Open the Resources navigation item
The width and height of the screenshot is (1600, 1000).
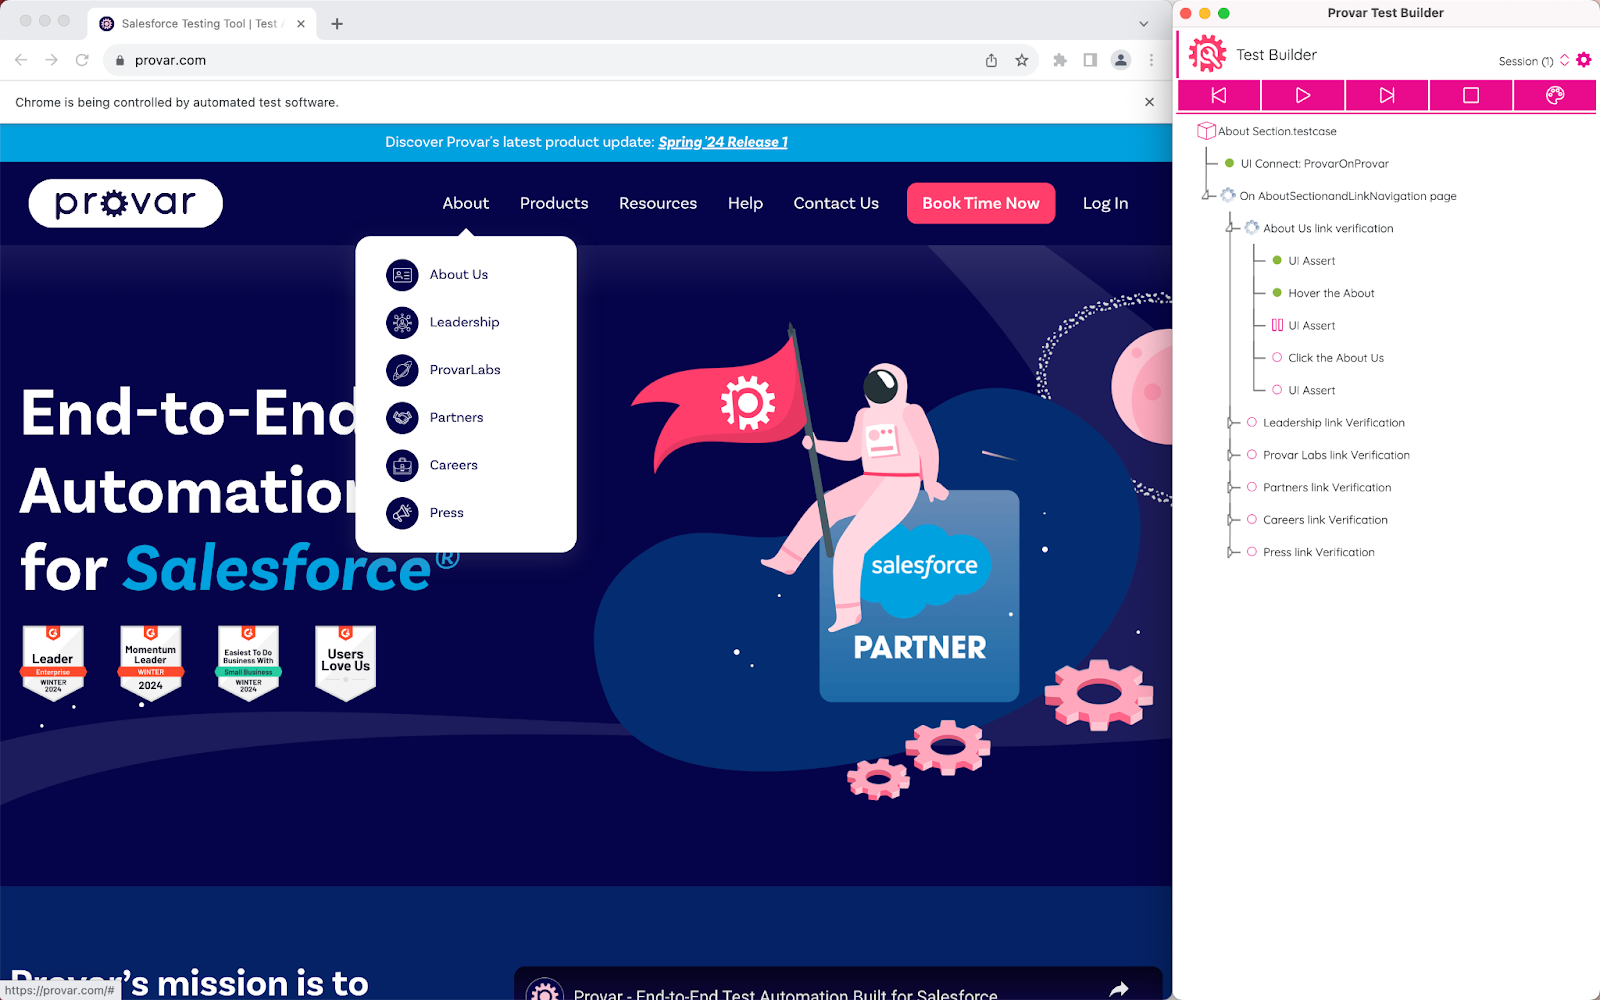(658, 203)
